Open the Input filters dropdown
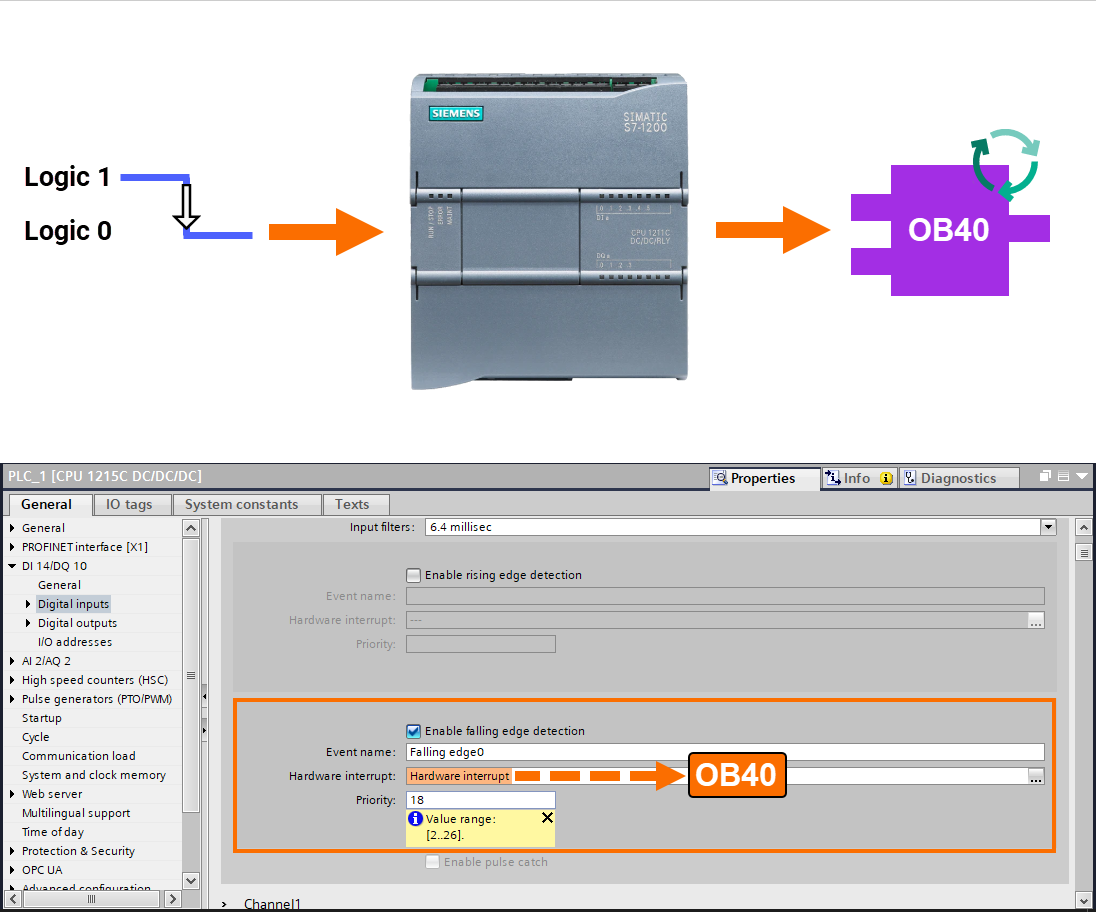The width and height of the screenshot is (1096, 912). (x=1048, y=527)
